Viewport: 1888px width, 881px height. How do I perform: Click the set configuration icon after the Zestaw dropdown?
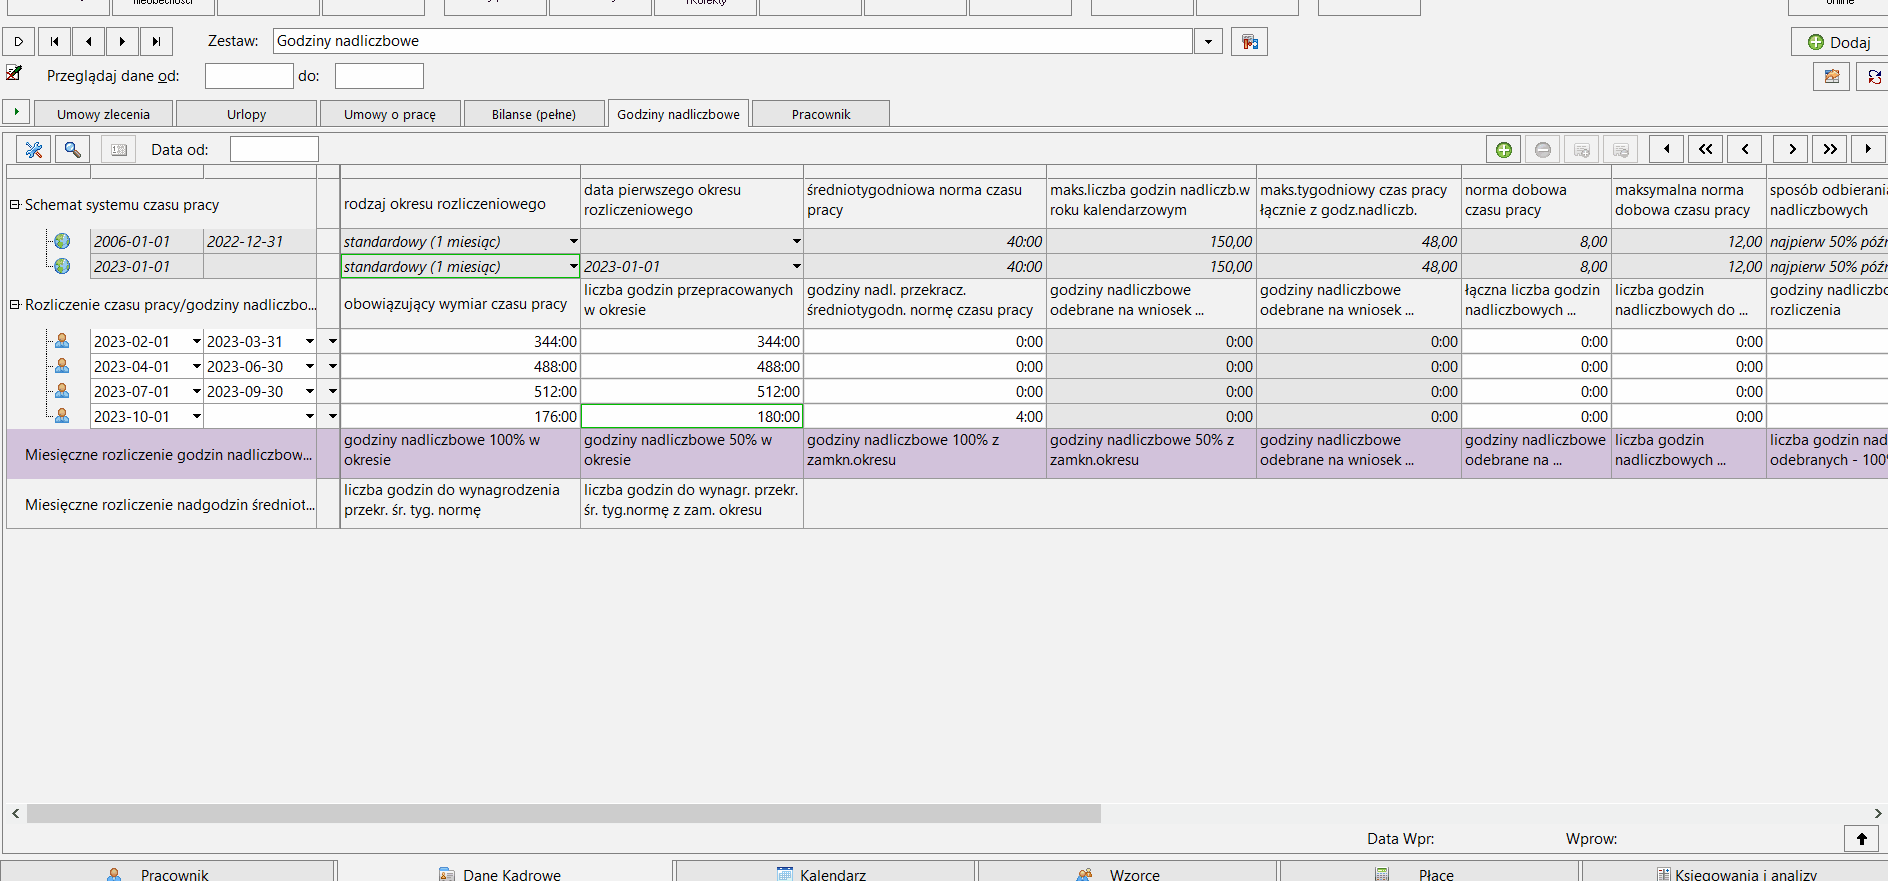point(1249,41)
